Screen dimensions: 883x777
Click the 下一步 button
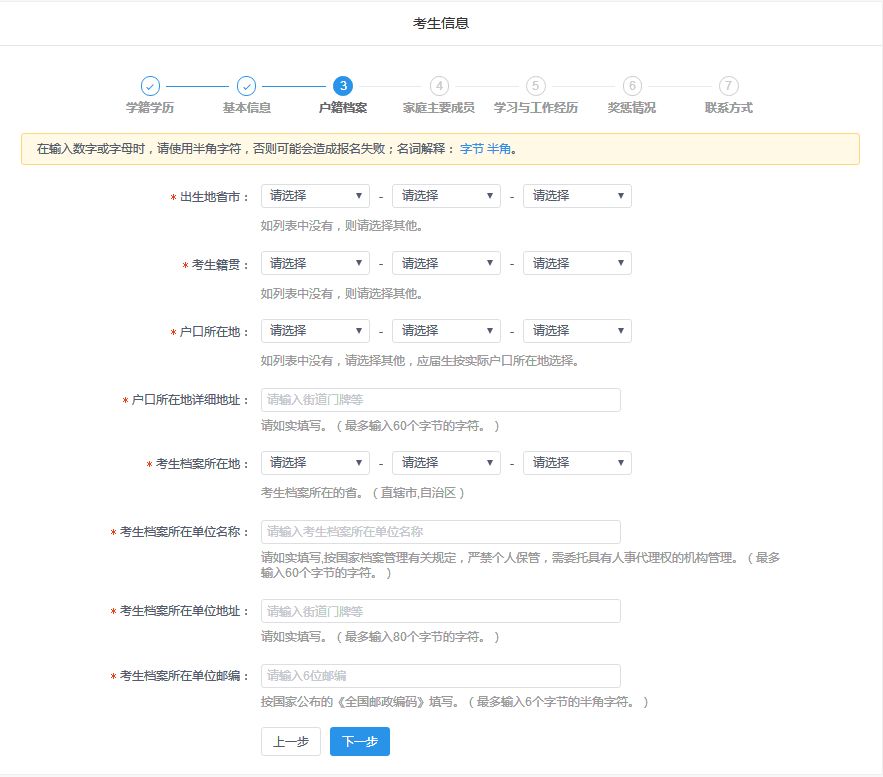pos(360,742)
